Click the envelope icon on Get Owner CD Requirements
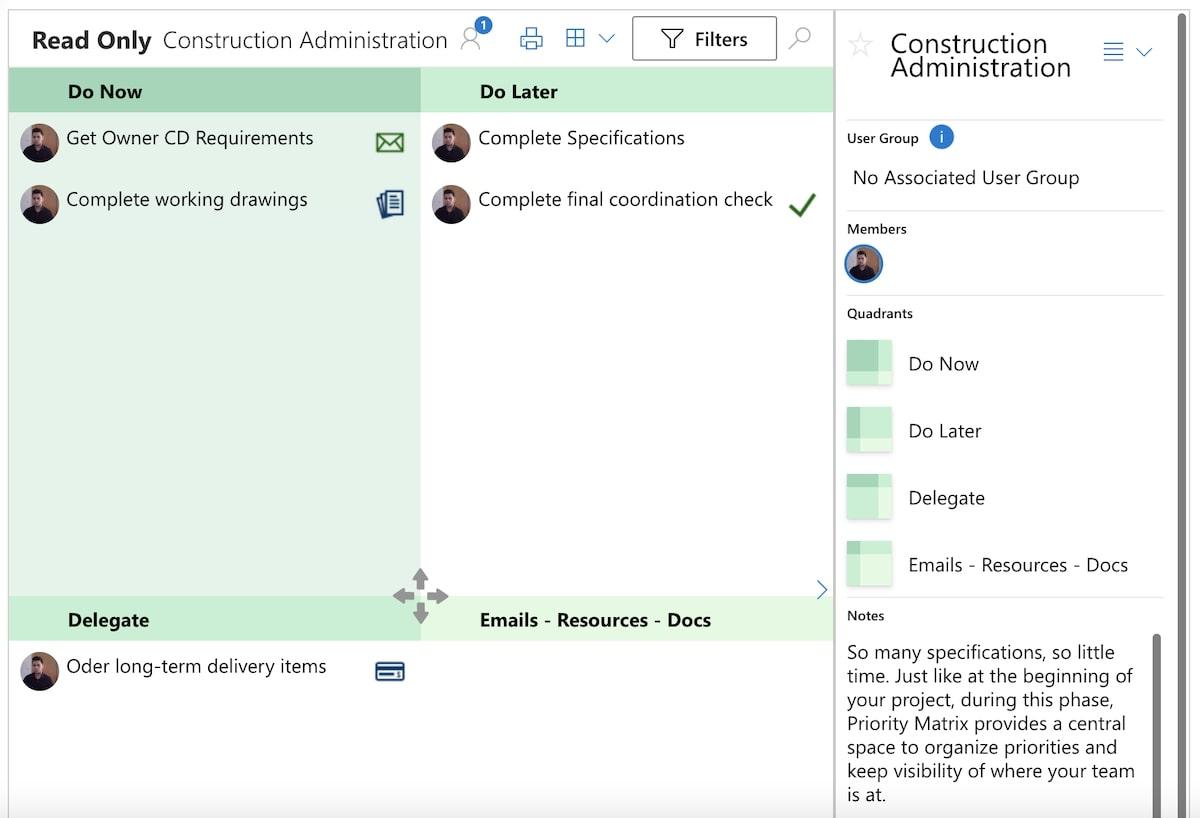The width and height of the screenshot is (1200, 818). [x=390, y=143]
